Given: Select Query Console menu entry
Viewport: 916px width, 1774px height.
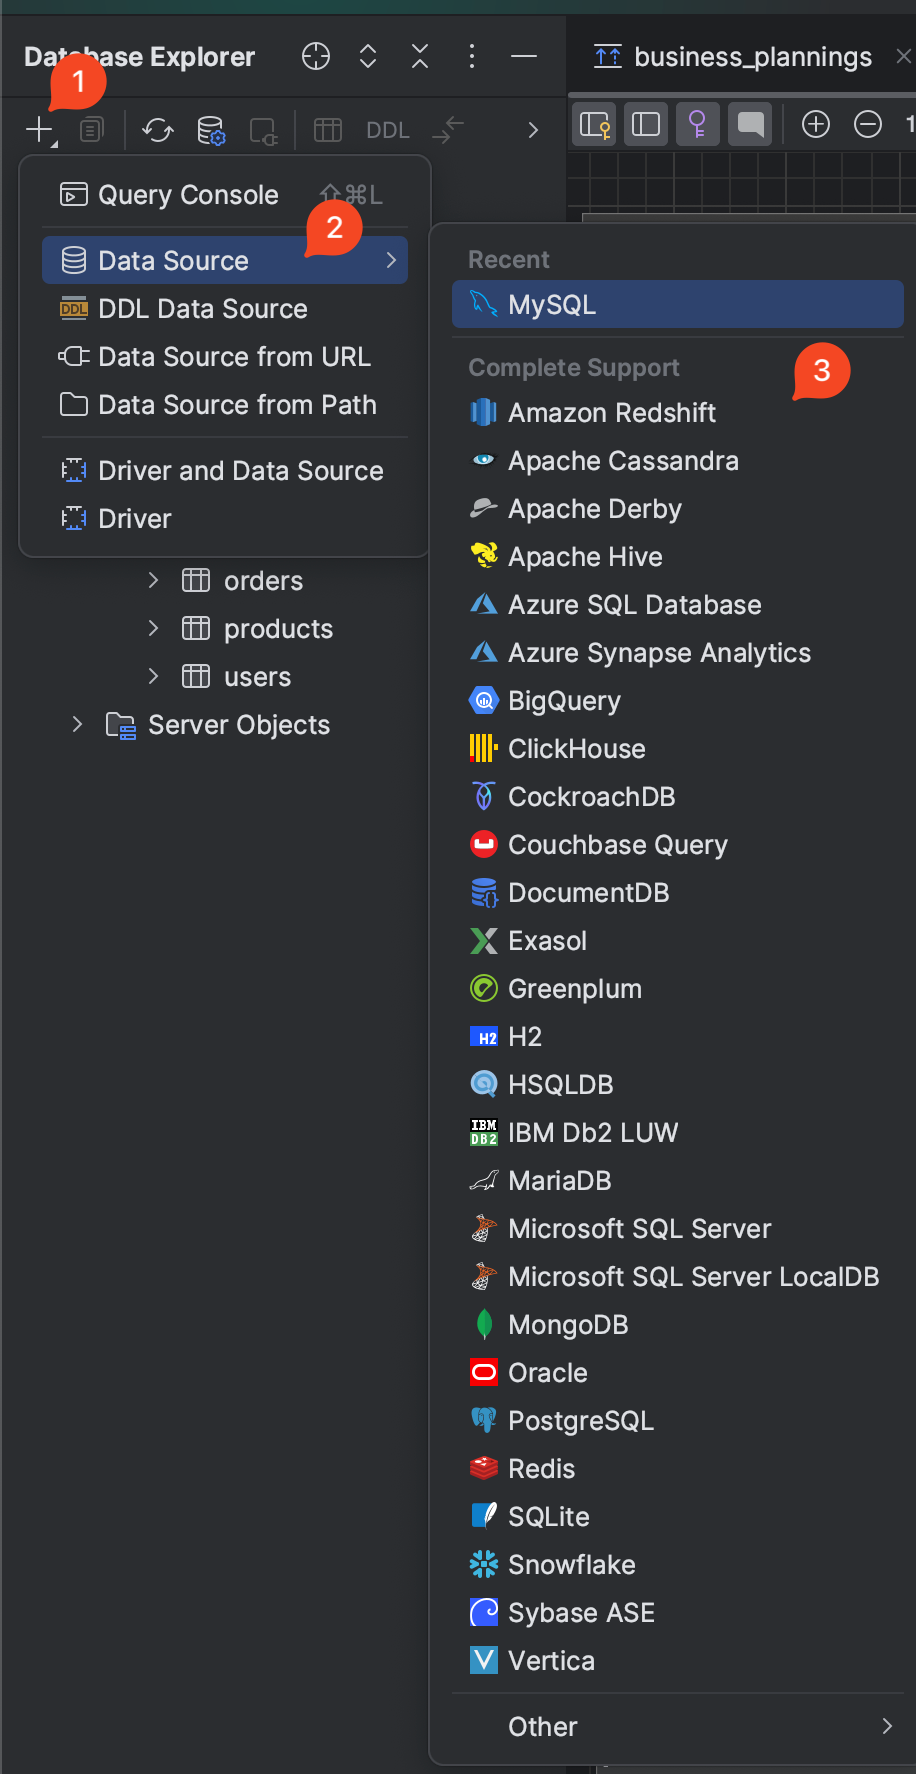Looking at the screenshot, I should pyautogui.click(x=188, y=195).
